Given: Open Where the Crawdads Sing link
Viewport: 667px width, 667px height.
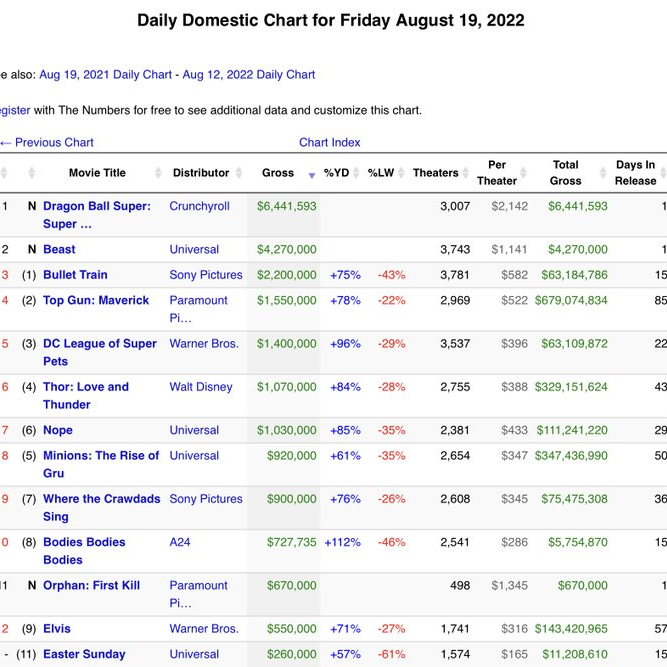Looking at the screenshot, I should 102,507.
